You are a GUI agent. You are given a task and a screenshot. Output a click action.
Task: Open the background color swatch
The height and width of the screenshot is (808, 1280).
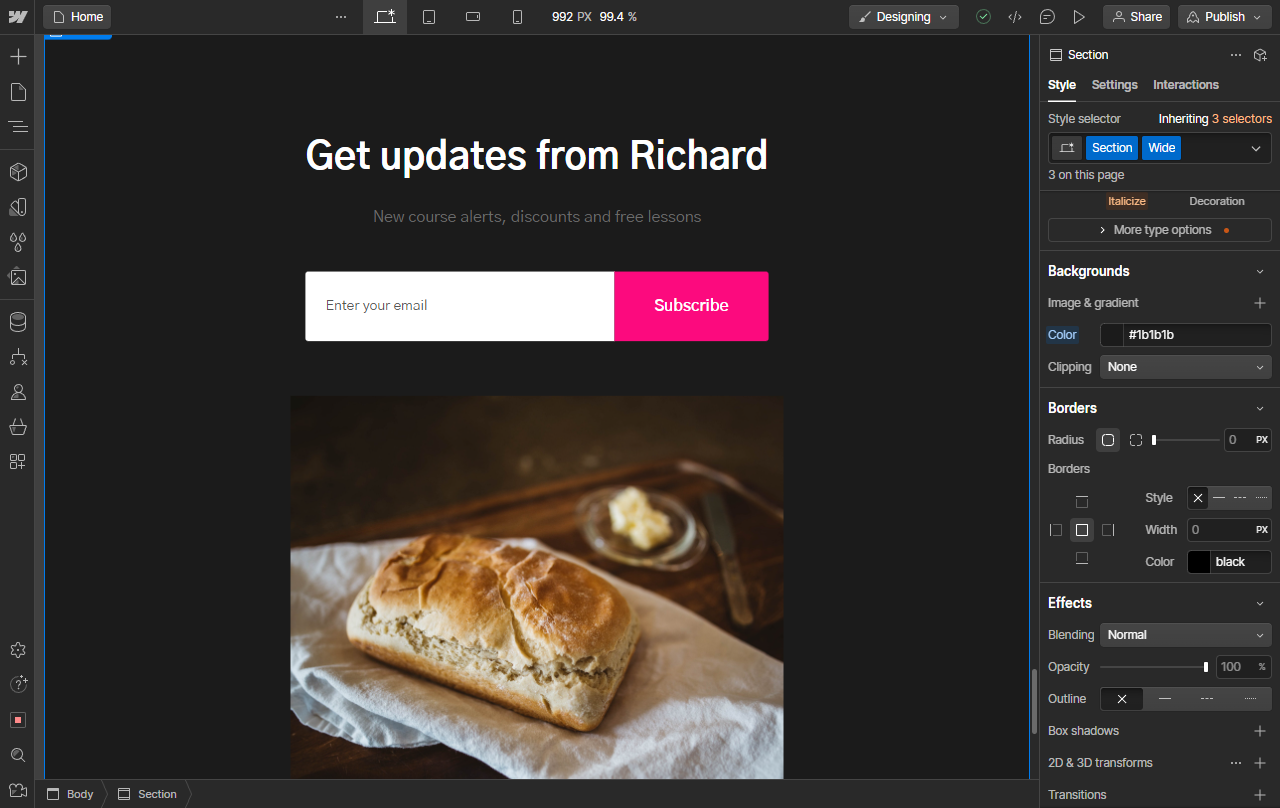1112,335
